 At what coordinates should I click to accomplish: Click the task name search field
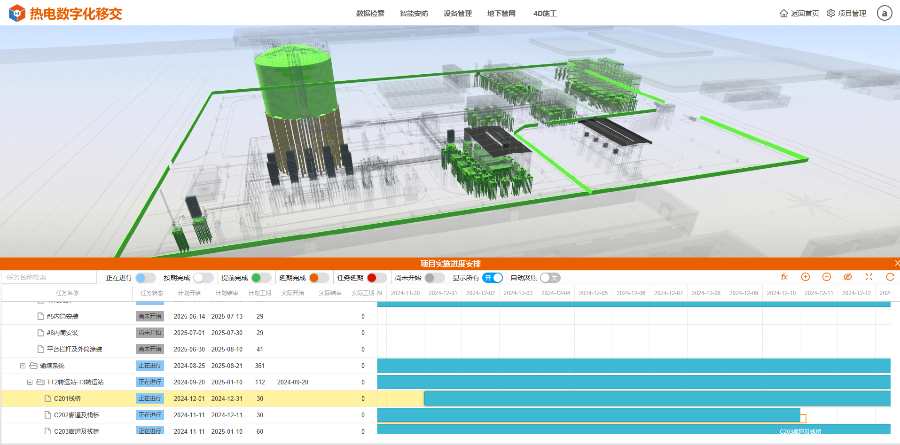[50, 277]
